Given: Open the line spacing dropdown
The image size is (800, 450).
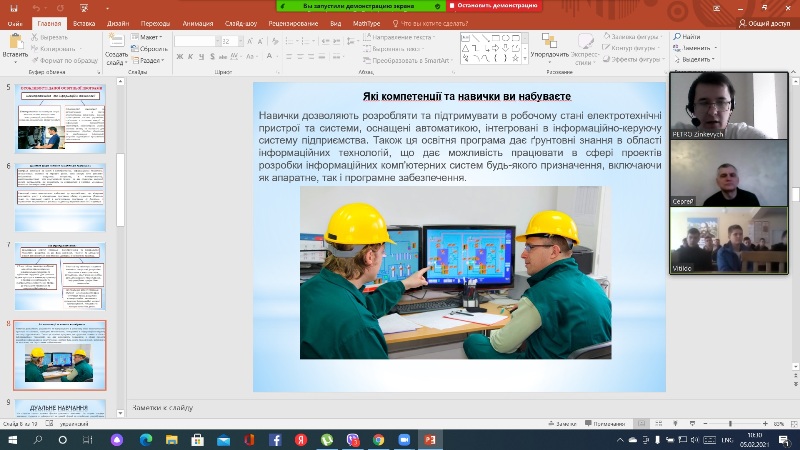Looking at the screenshot, I should coord(352,41).
